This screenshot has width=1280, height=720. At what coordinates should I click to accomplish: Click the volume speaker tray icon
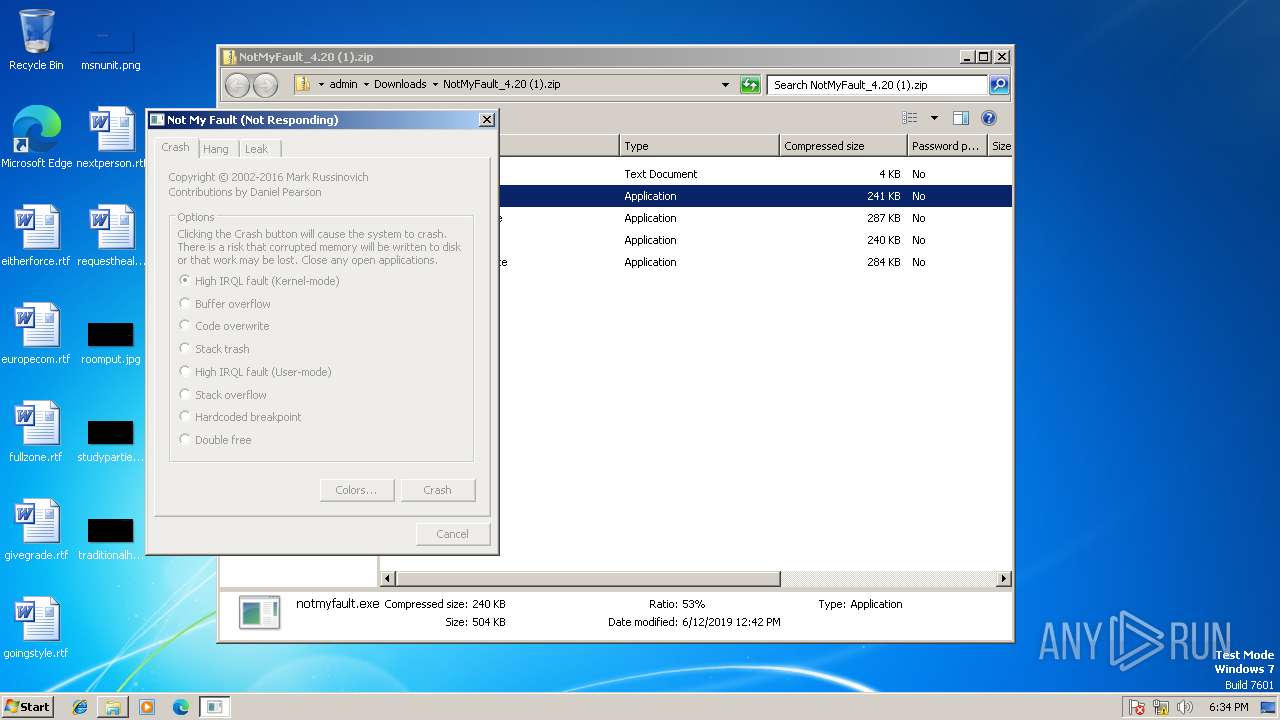point(1185,707)
